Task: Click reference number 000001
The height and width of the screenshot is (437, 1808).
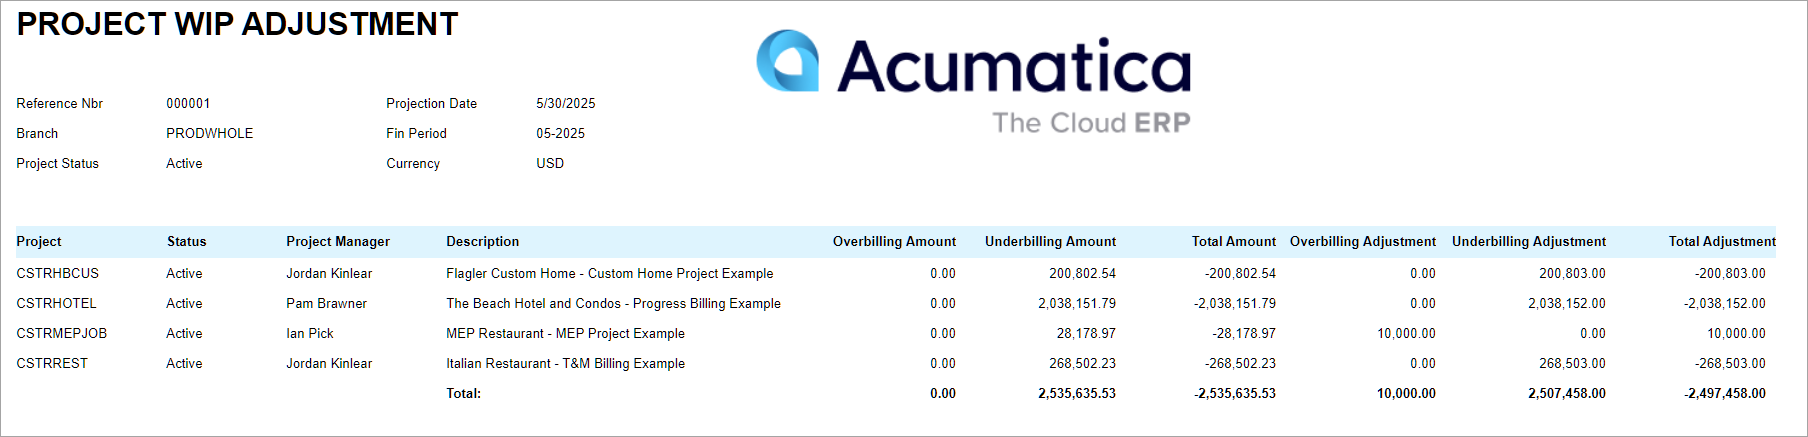Action: coord(188,103)
